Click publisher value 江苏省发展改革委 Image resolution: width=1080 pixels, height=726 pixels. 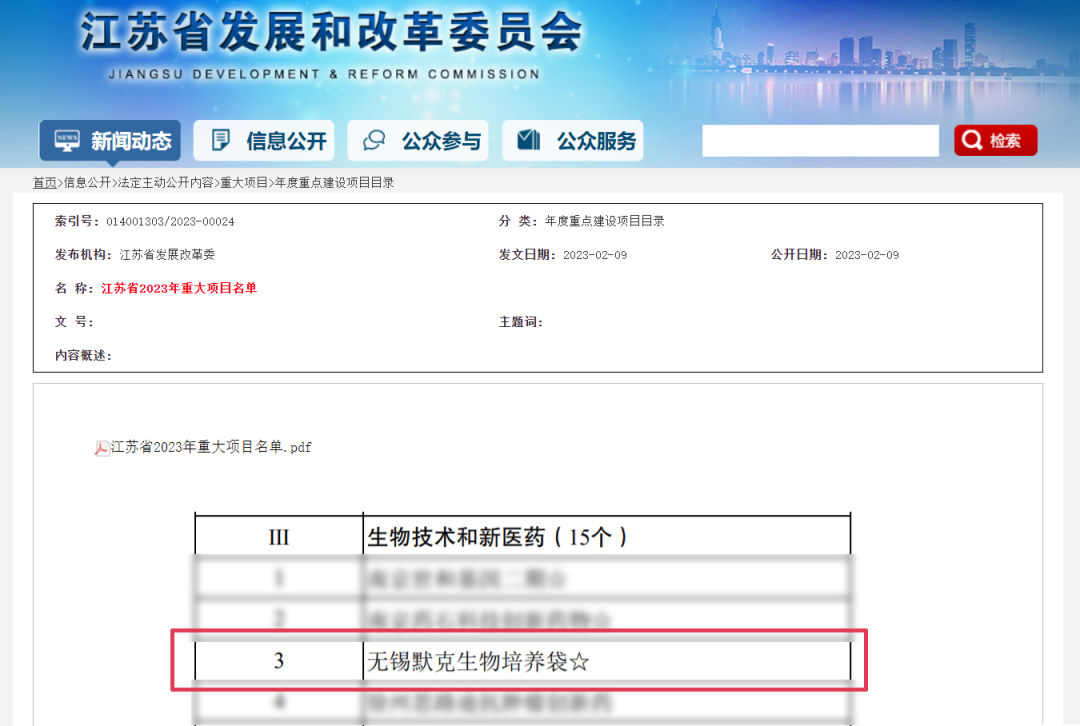(x=167, y=255)
